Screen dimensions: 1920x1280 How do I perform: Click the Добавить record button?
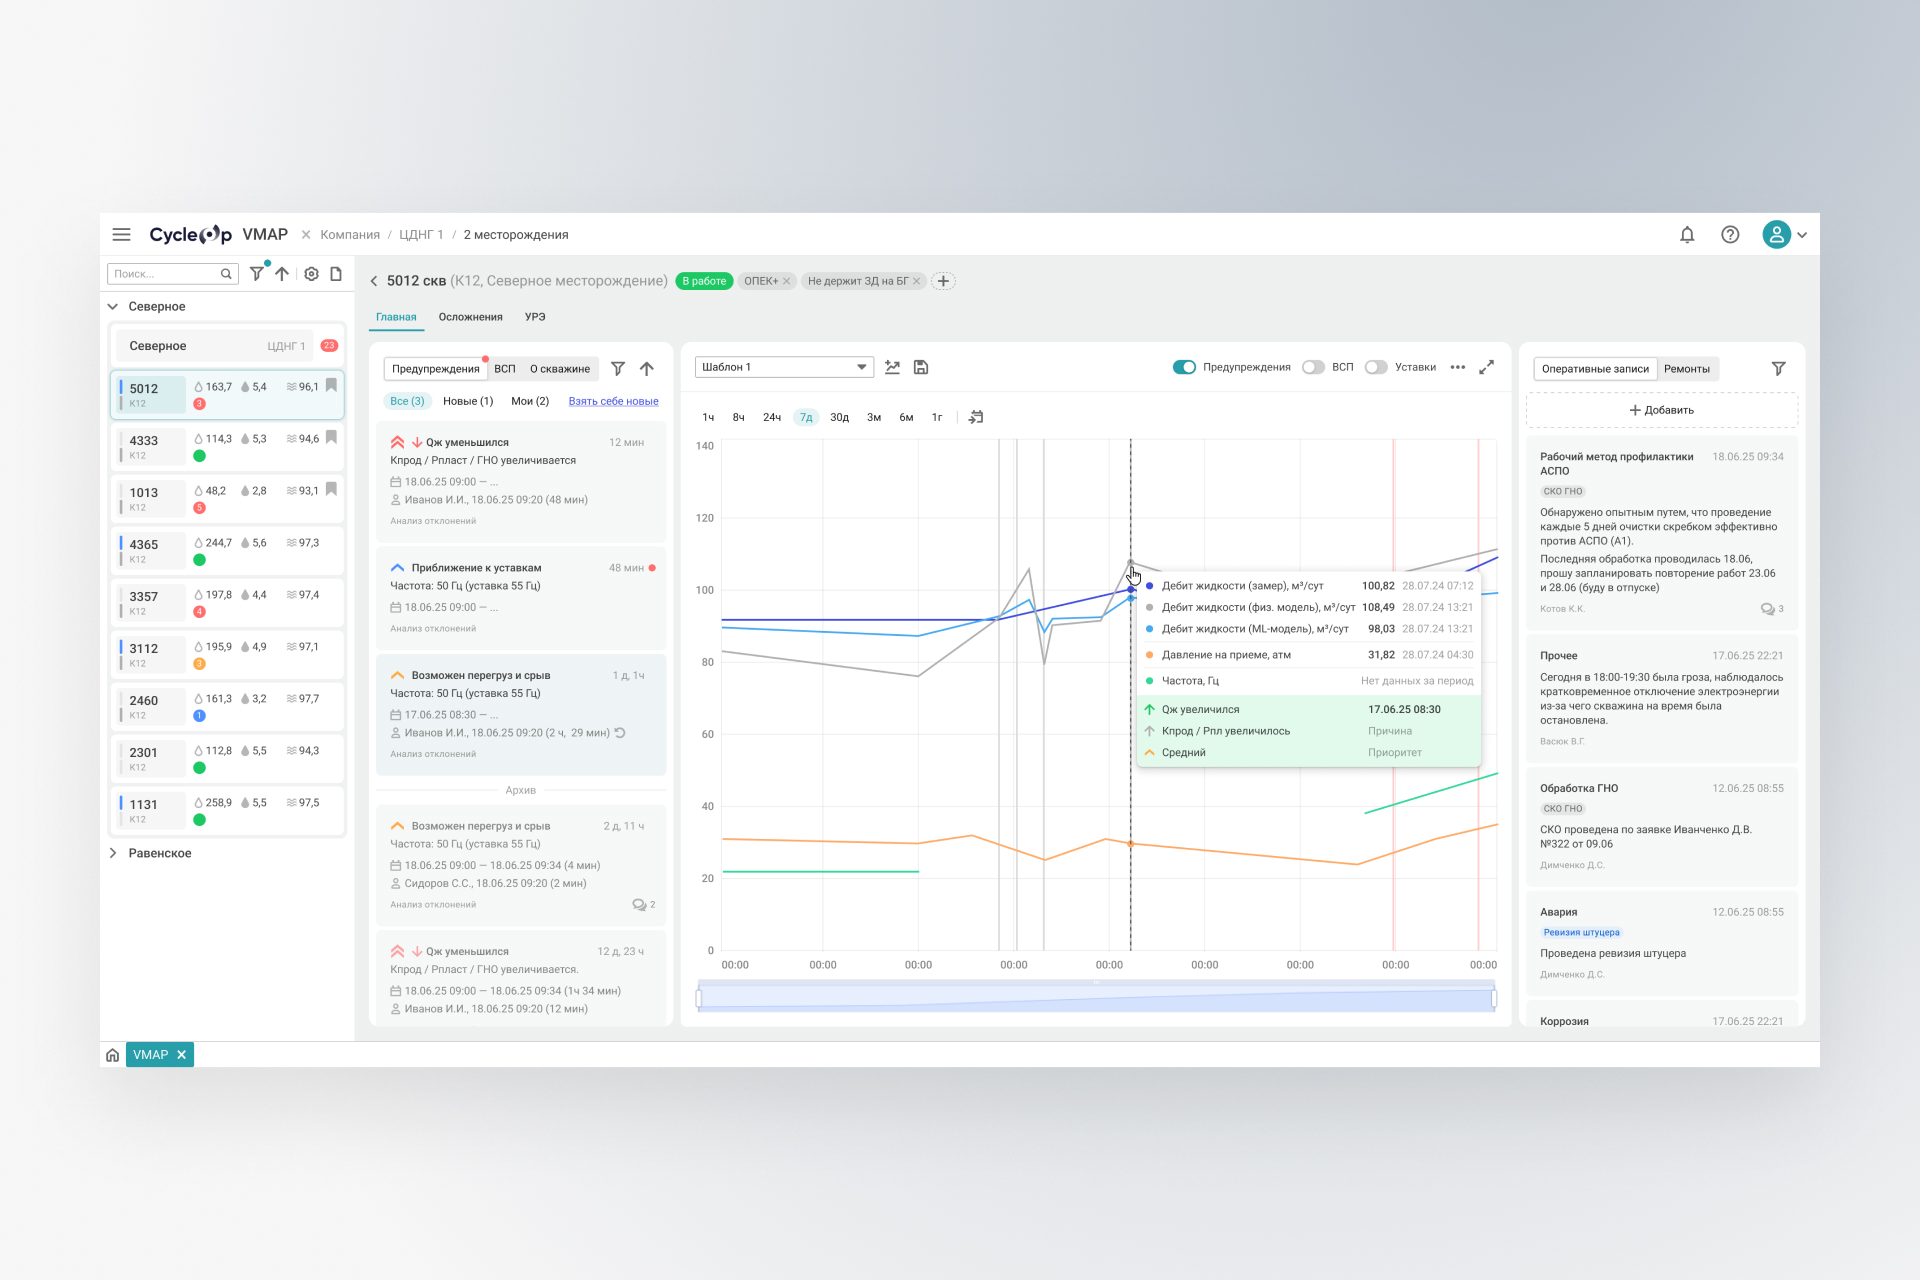[x=1661, y=410]
